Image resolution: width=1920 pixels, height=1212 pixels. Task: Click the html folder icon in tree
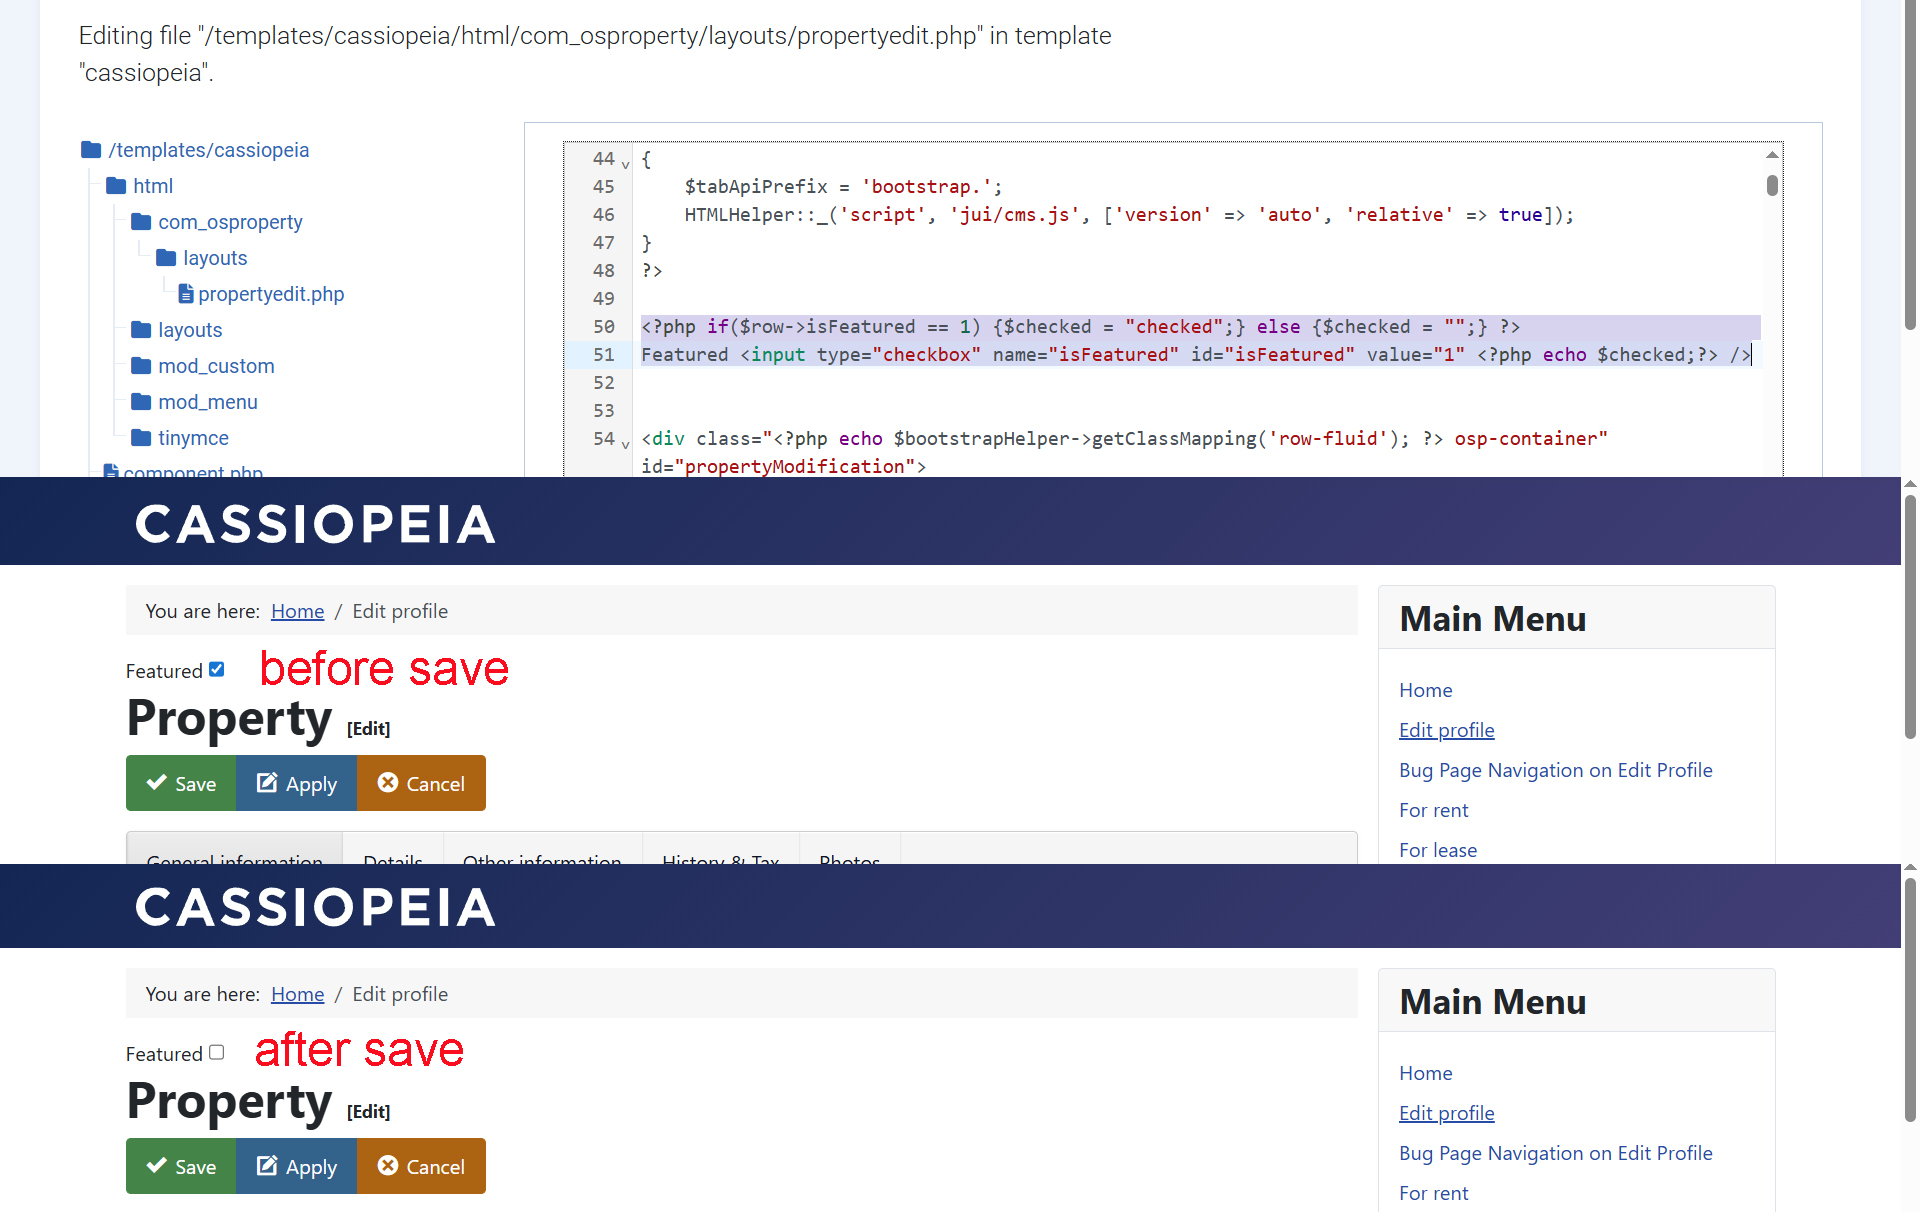pos(116,186)
